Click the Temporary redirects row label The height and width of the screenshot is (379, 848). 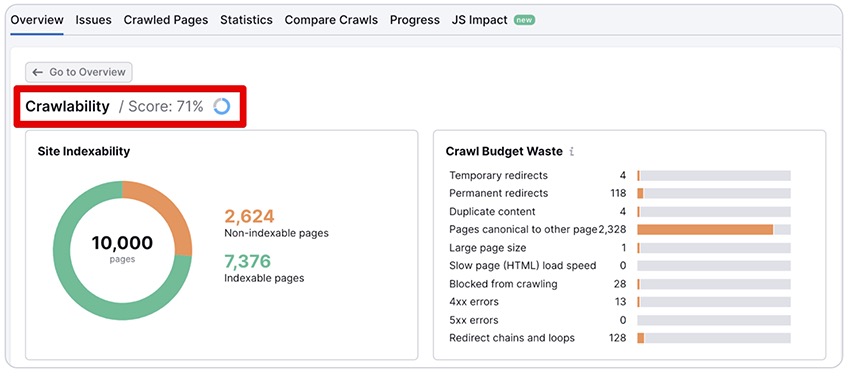click(498, 175)
